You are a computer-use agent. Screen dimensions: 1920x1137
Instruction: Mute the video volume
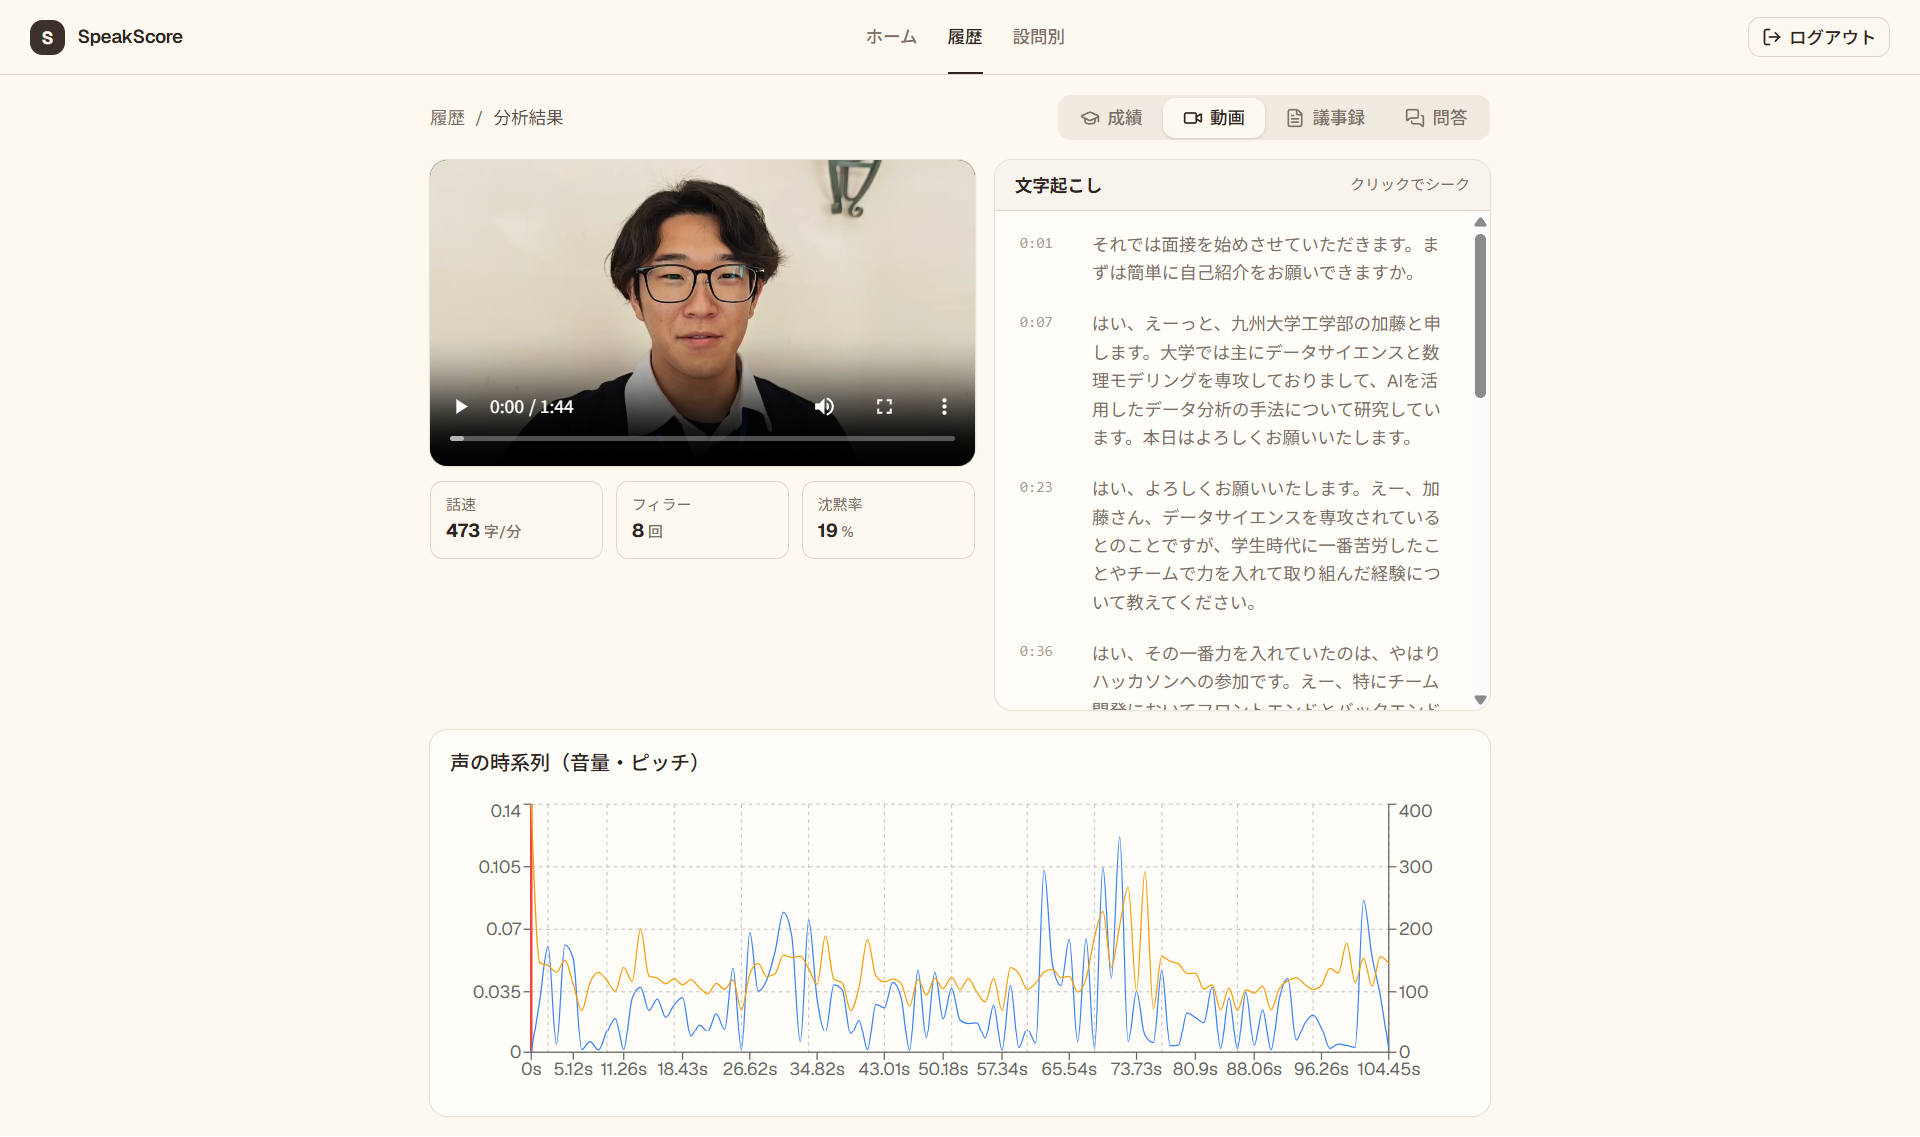(x=824, y=407)
